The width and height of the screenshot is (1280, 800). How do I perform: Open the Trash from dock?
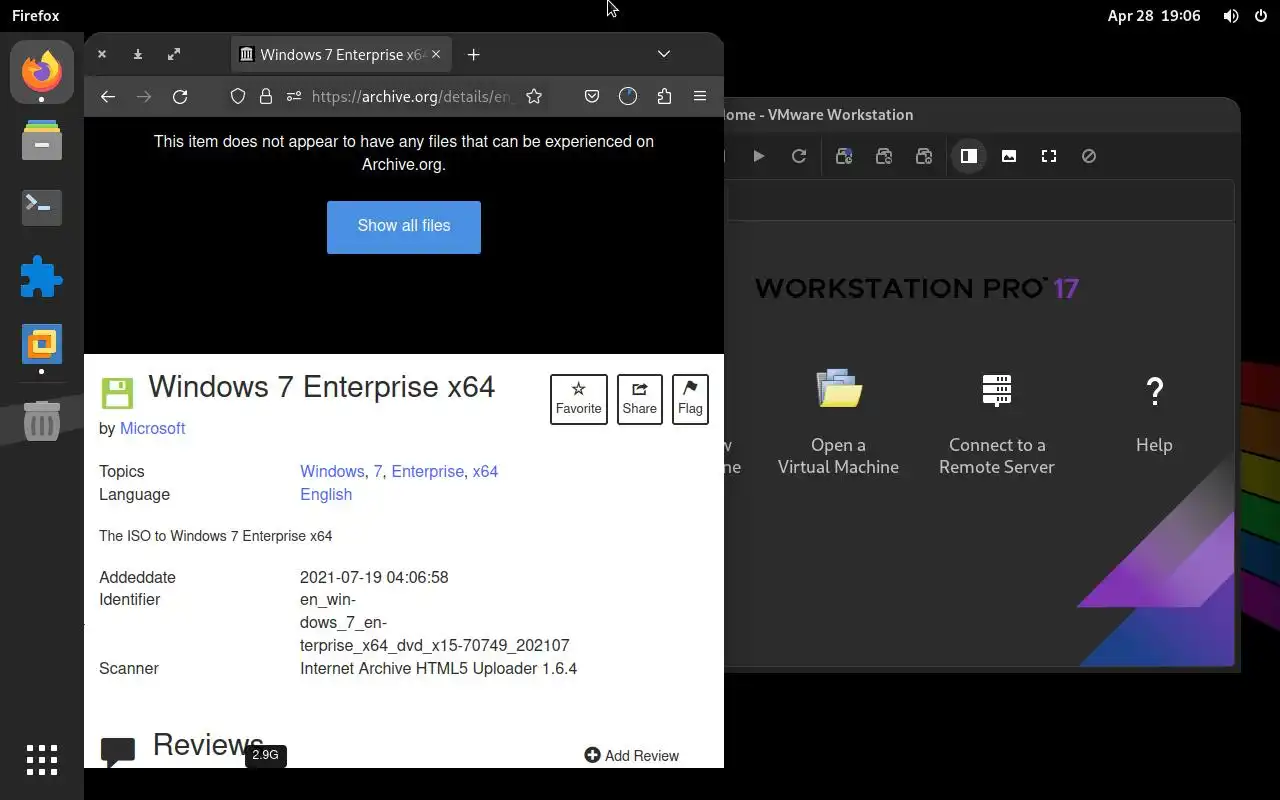[42, 421]
